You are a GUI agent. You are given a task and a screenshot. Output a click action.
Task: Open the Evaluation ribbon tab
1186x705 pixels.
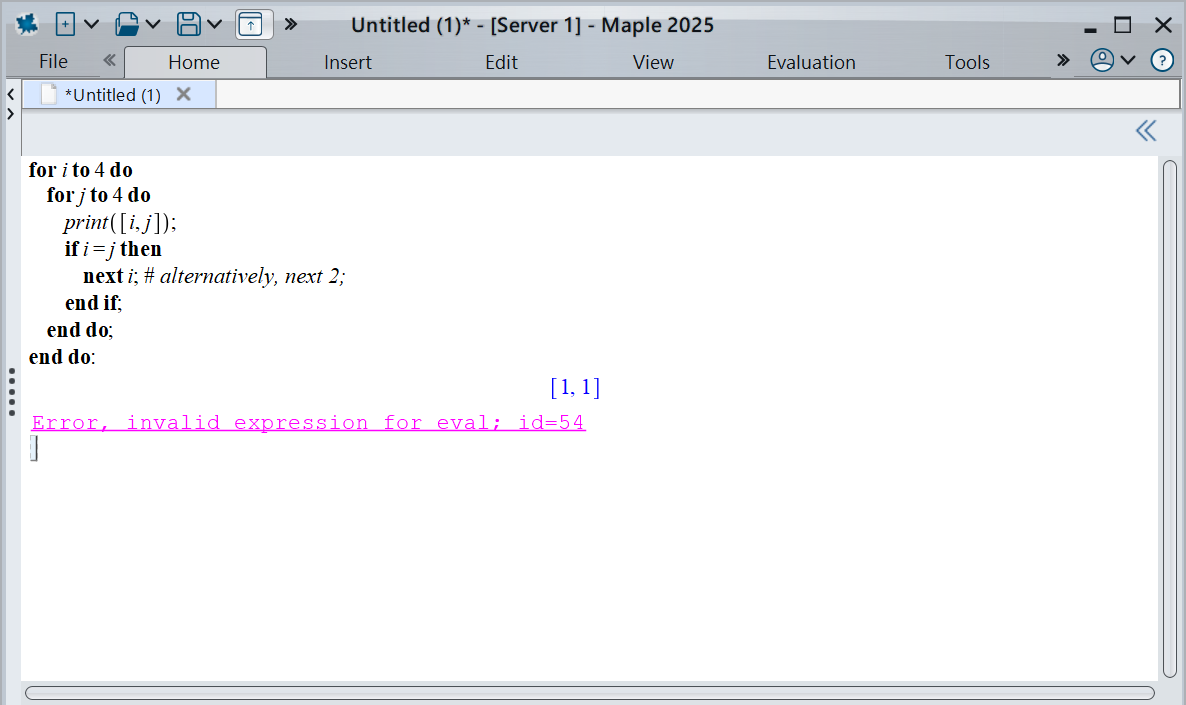pyautogui.click(x=811, y=62)
